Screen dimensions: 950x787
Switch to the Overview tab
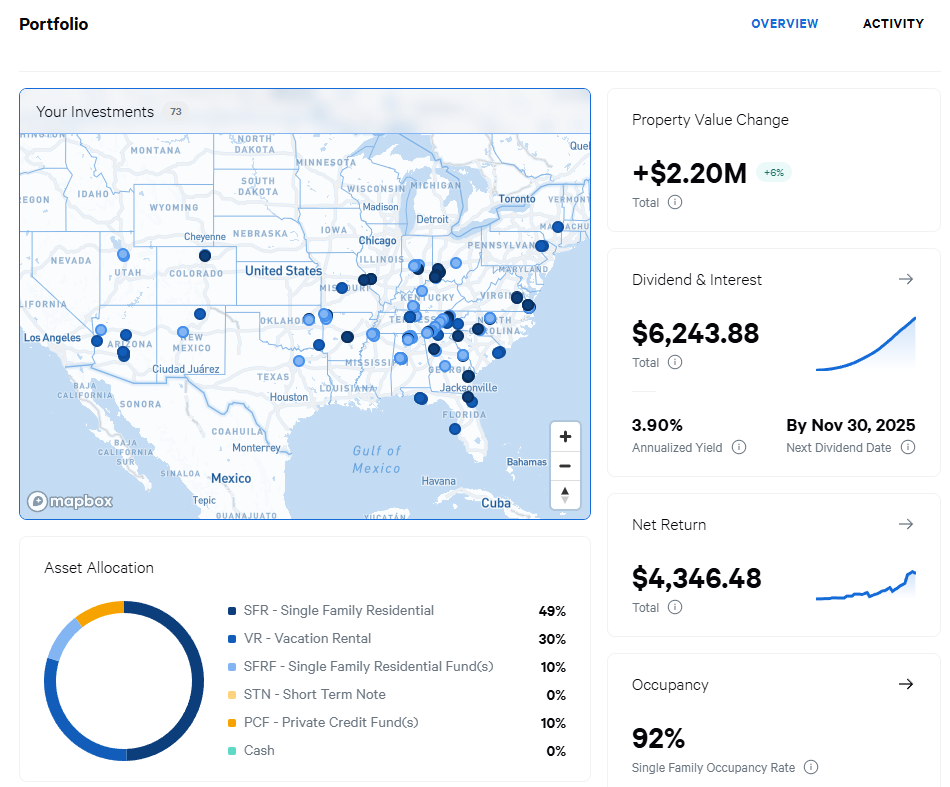click(785, 23)
